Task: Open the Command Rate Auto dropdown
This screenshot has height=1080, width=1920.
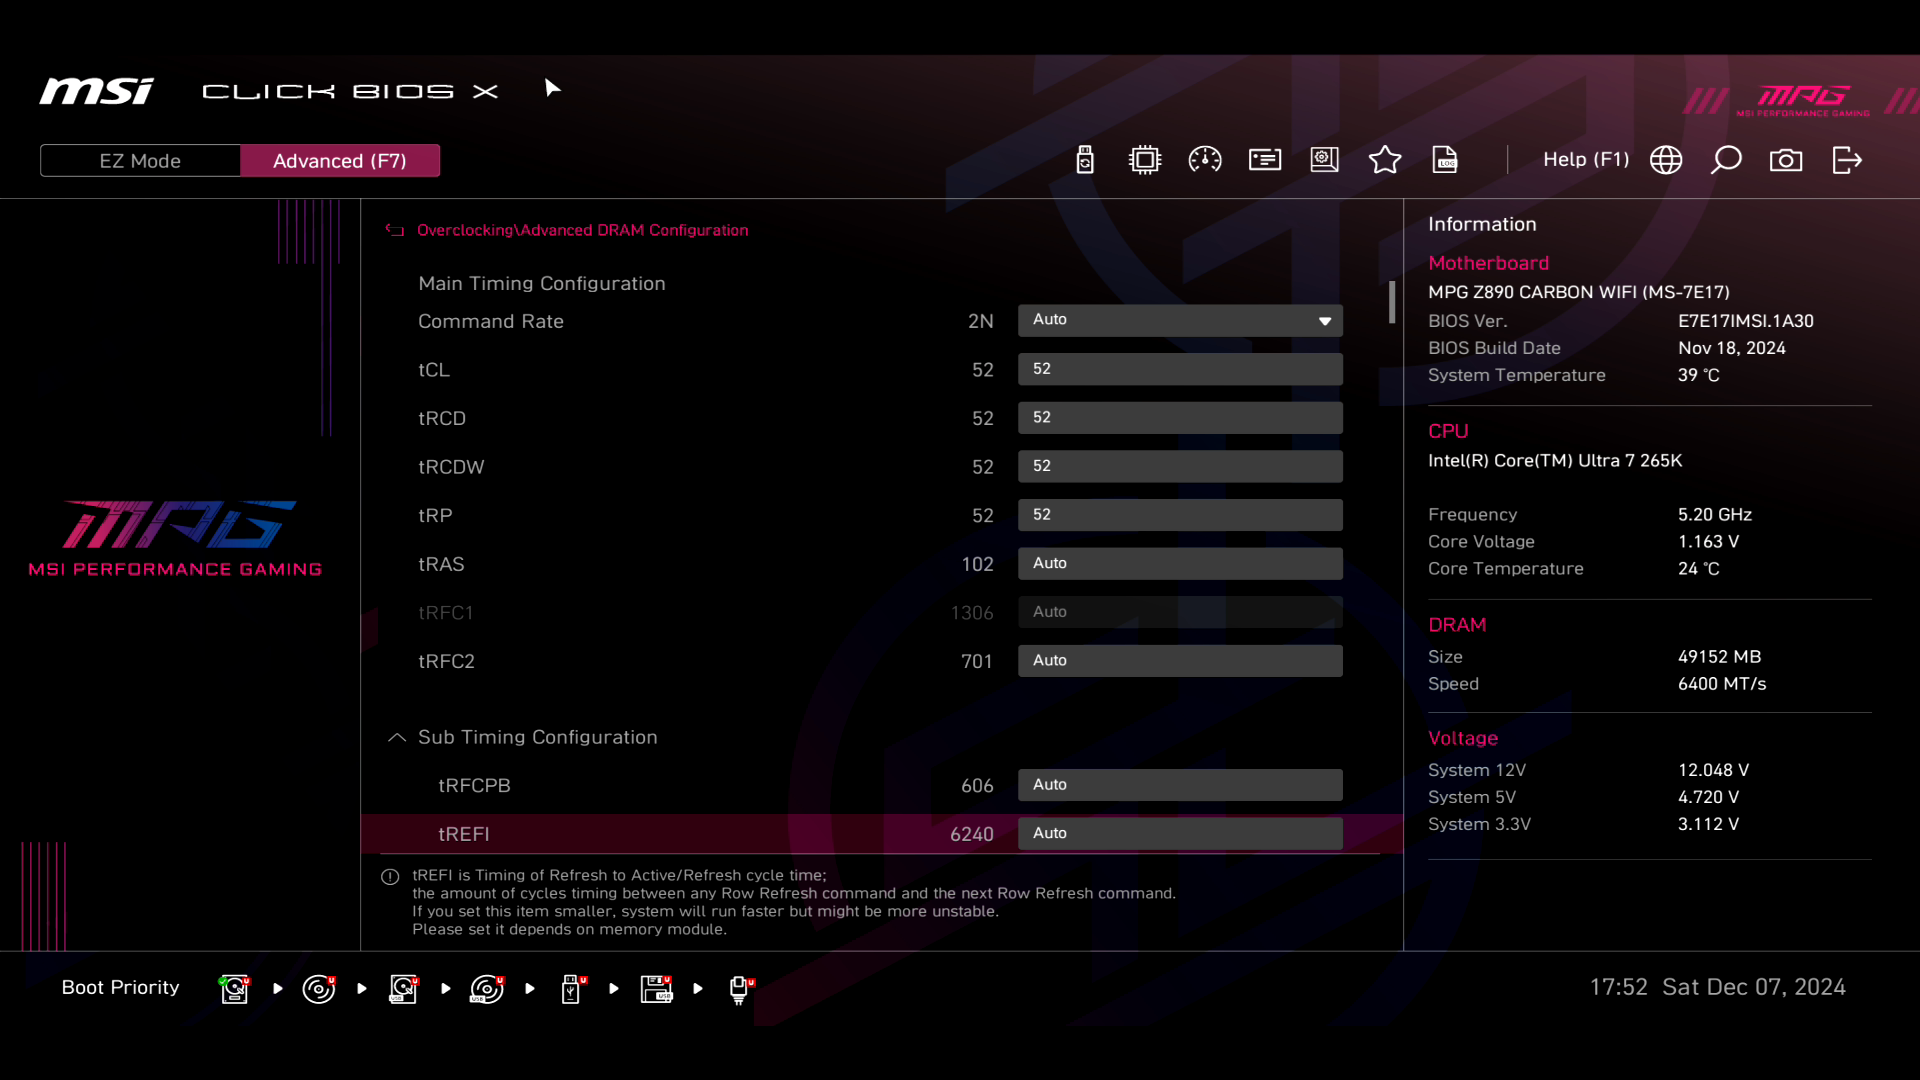Action: point(1180,320)
